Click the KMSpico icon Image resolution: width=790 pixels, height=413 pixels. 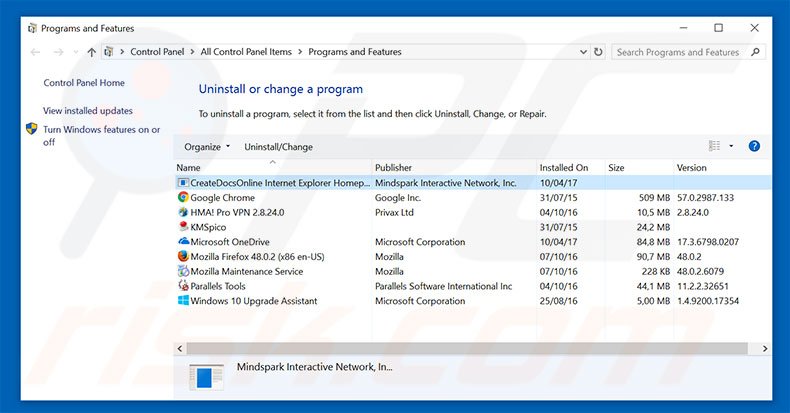tap(183, 227)
